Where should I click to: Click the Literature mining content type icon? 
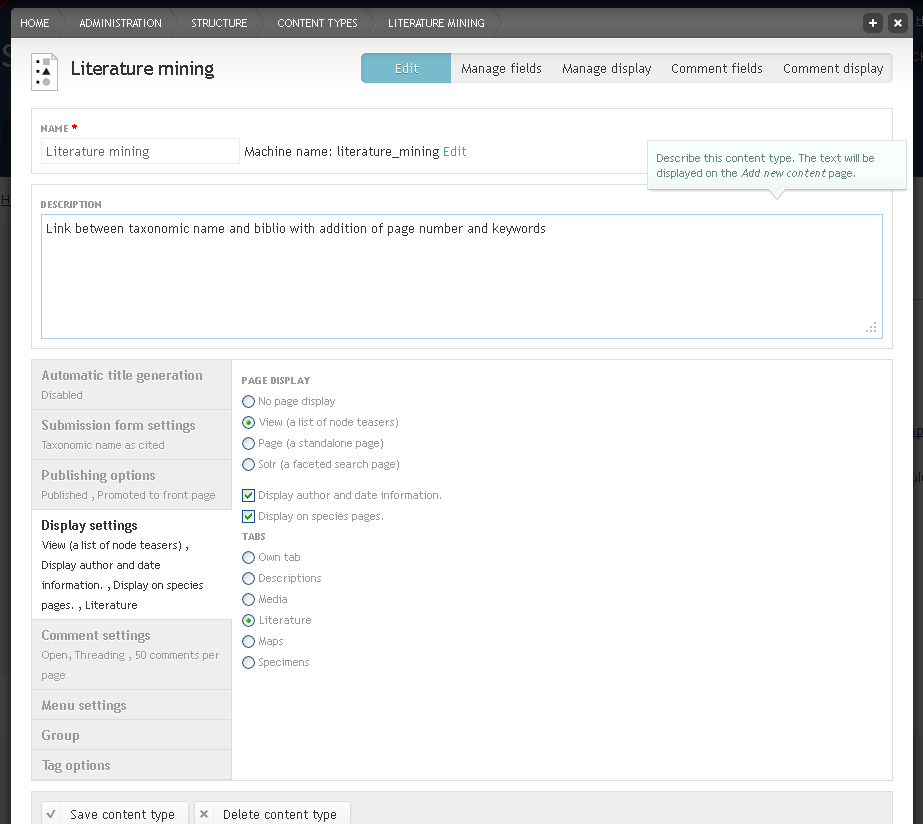pyautogui.click(x=45, y=72)
